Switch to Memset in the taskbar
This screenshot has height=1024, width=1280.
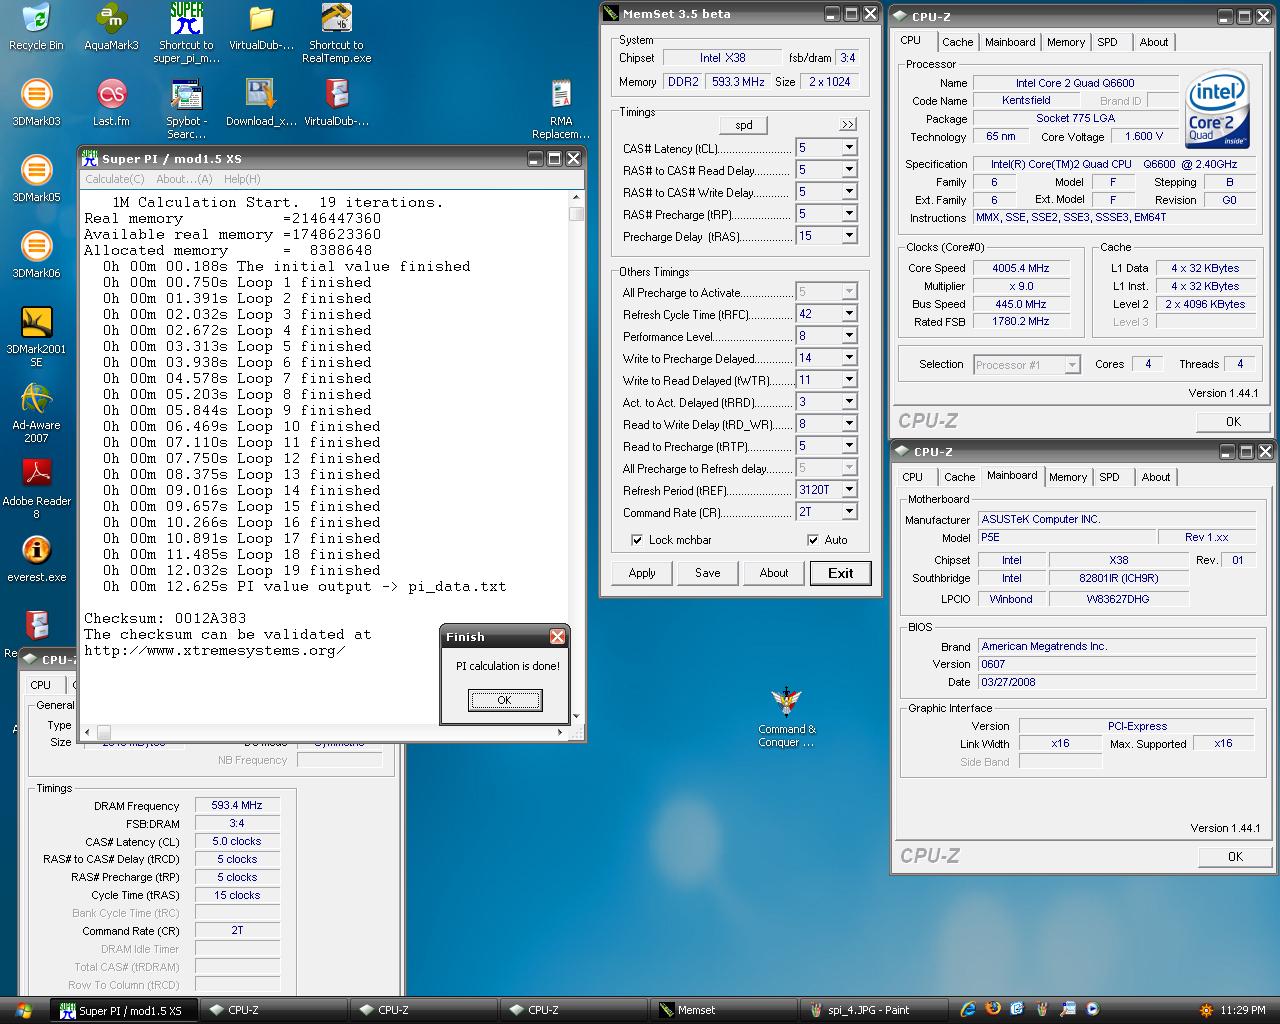coord(723,1010)
